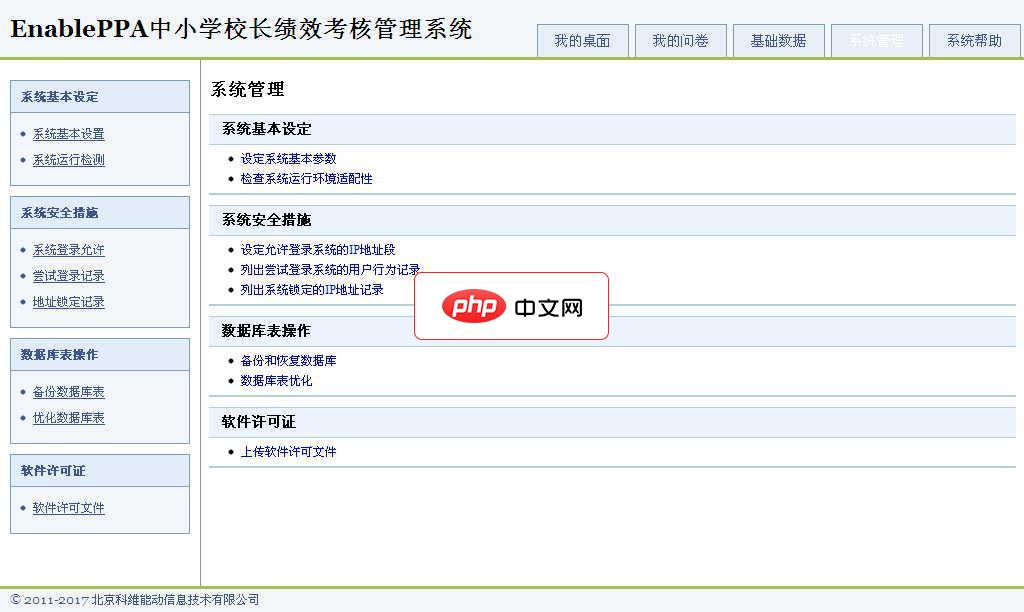This screenshot has height=612, width=1024.
Task: Open 备份和恢复数据库 link
Action: coord(289,360)
